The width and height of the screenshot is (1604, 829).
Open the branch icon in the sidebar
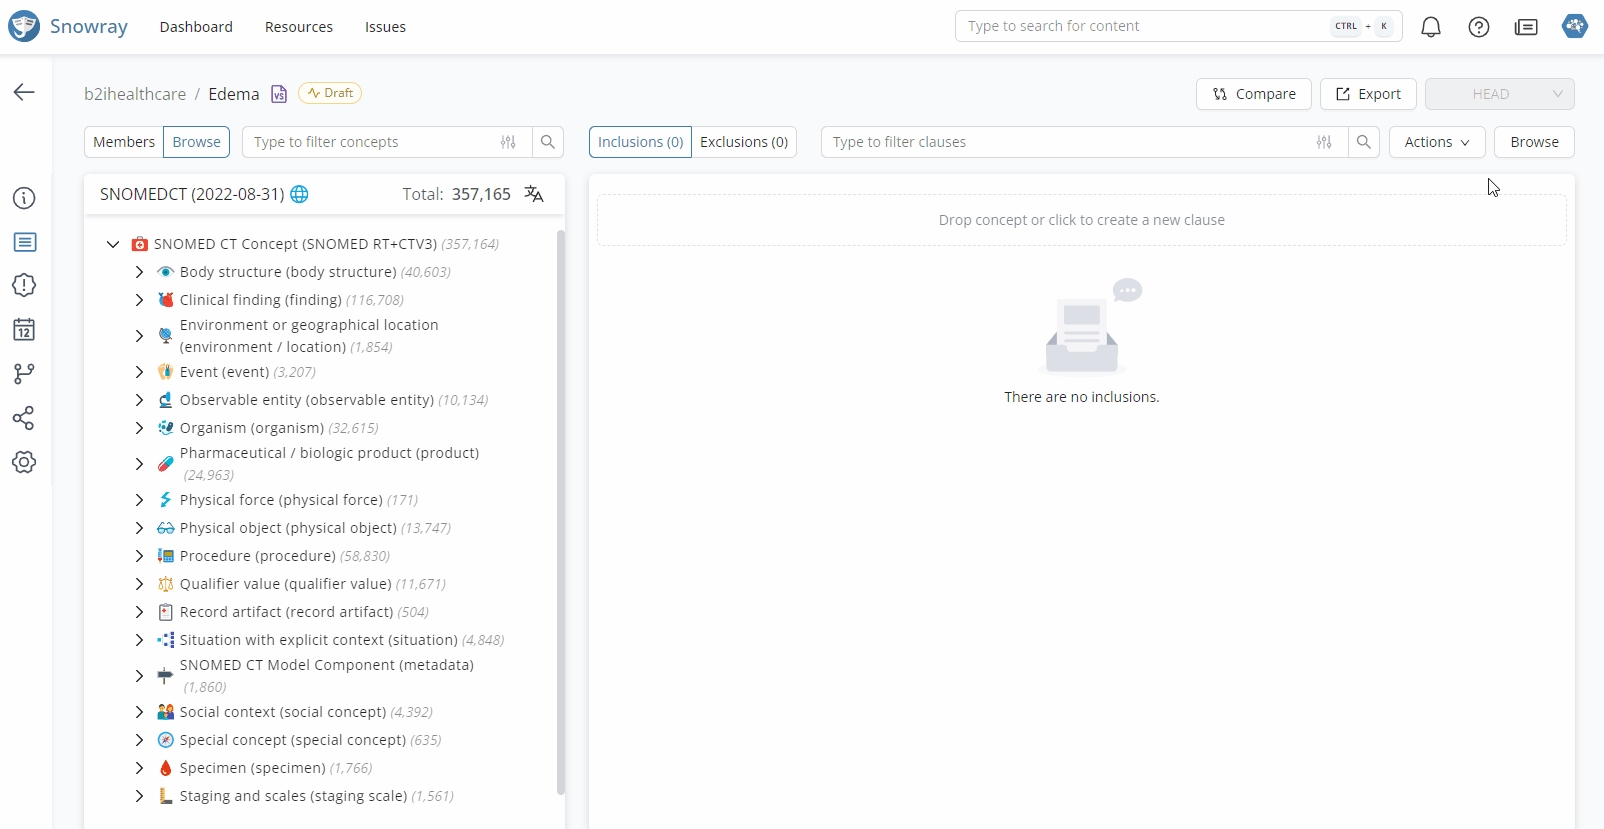[24, 374]
